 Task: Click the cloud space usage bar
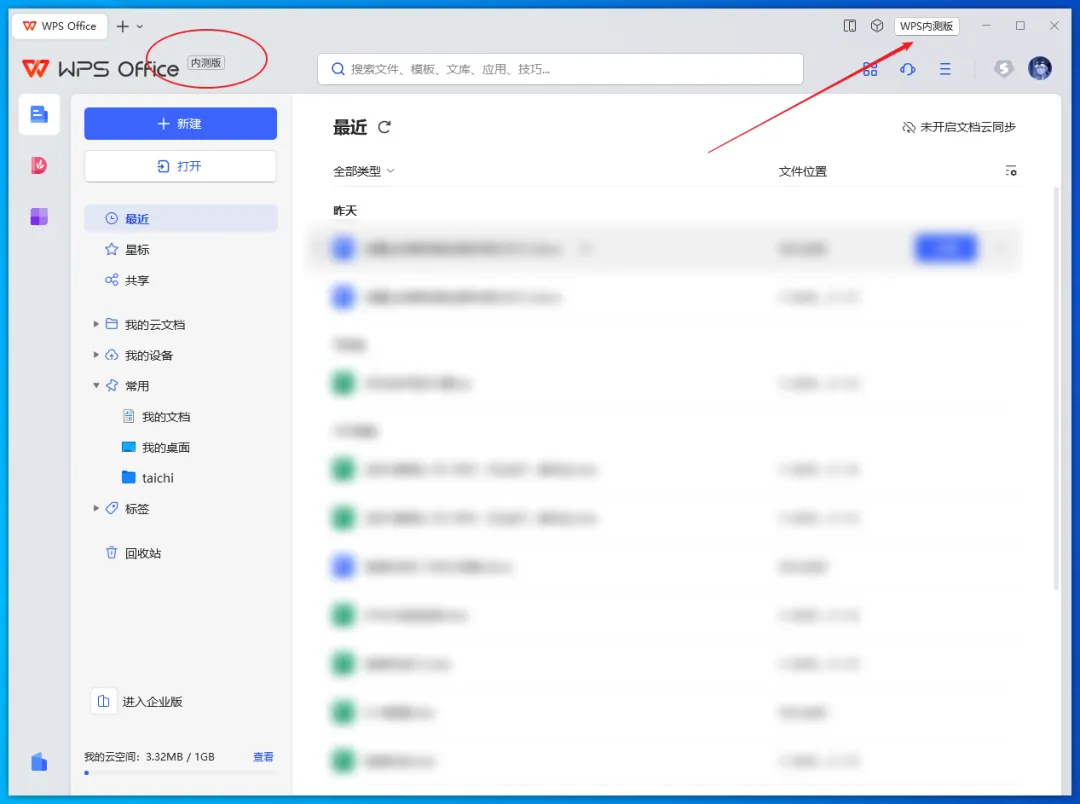180,773
